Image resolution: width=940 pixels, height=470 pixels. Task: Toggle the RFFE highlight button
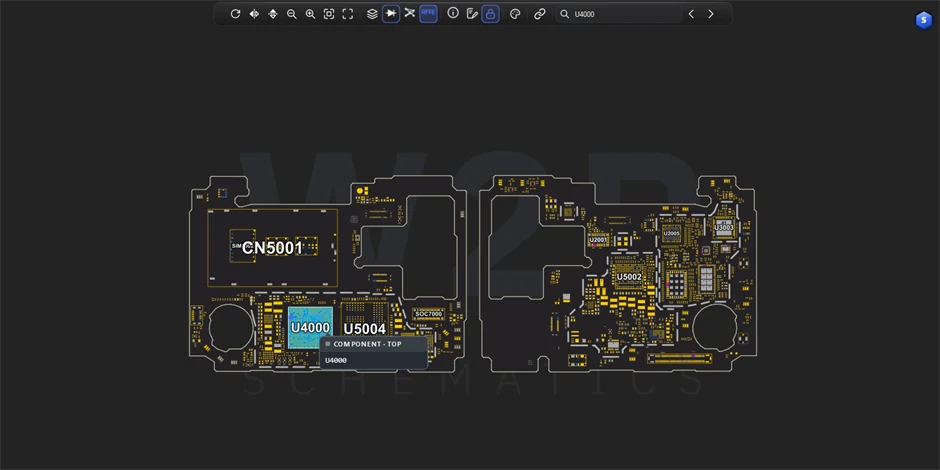pos(428,13)
